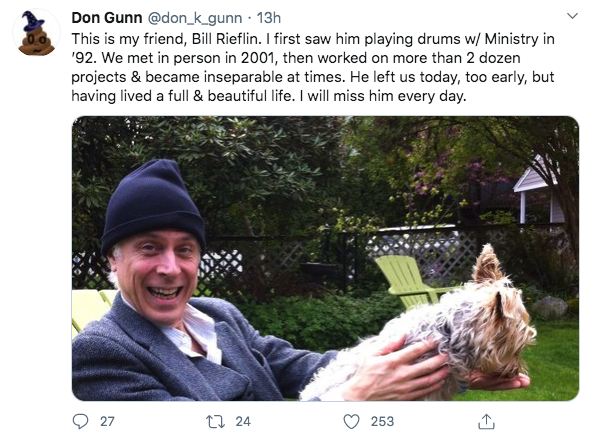Like the tweet with the heart icon

pos(351,422)
